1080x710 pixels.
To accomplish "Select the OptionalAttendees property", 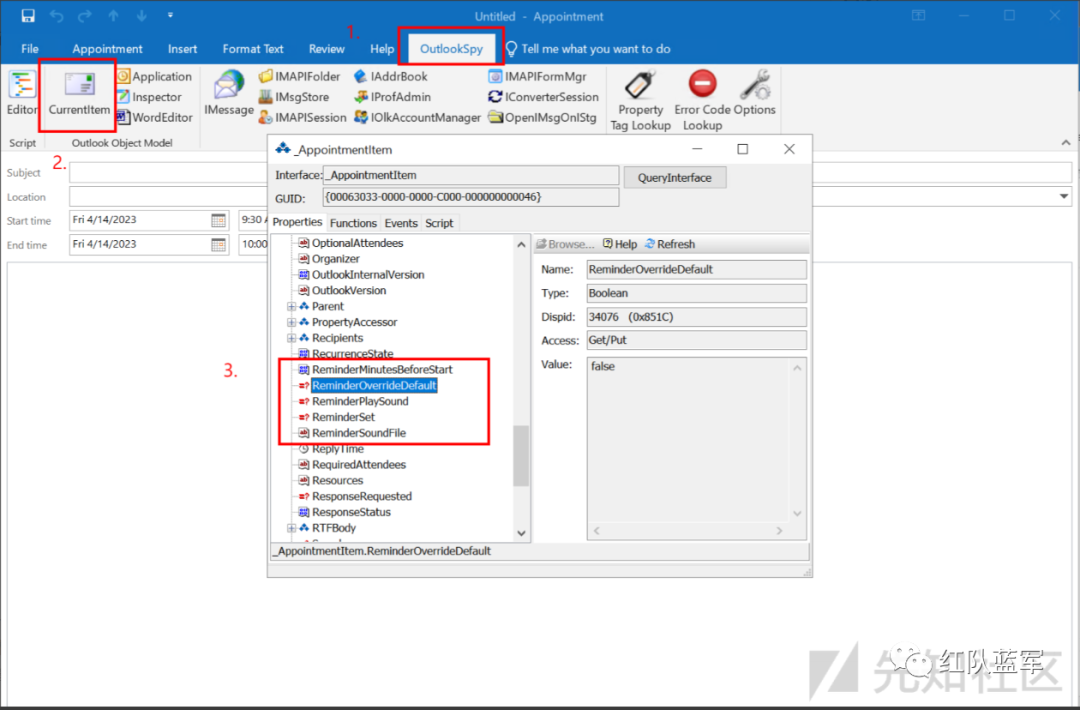I will (x=357, y=243).
